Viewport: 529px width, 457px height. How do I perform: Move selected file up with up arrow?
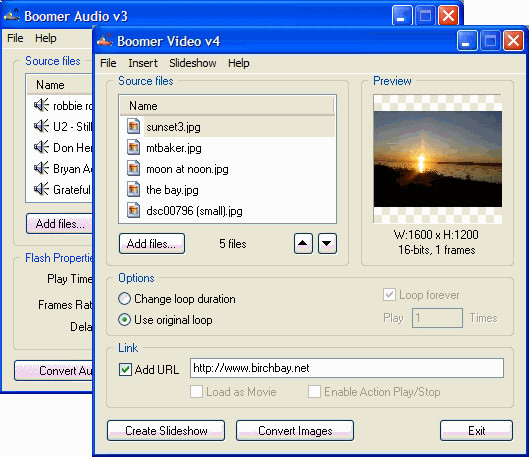tap(303, 243)
